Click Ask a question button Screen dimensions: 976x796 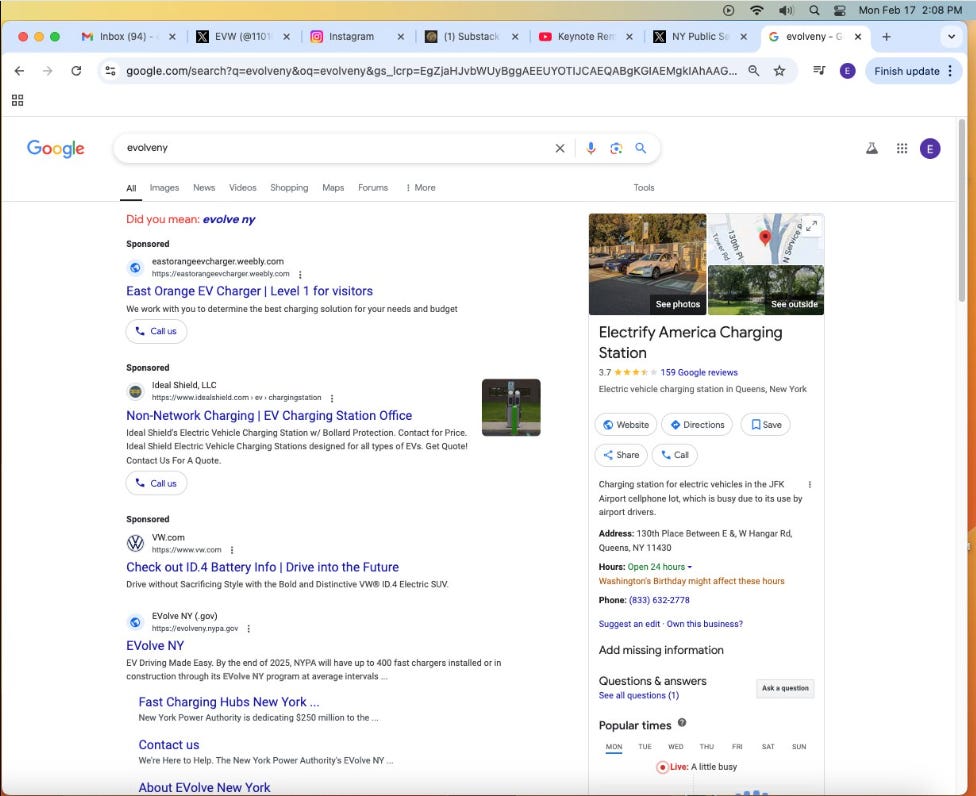(x=785, y=688)
